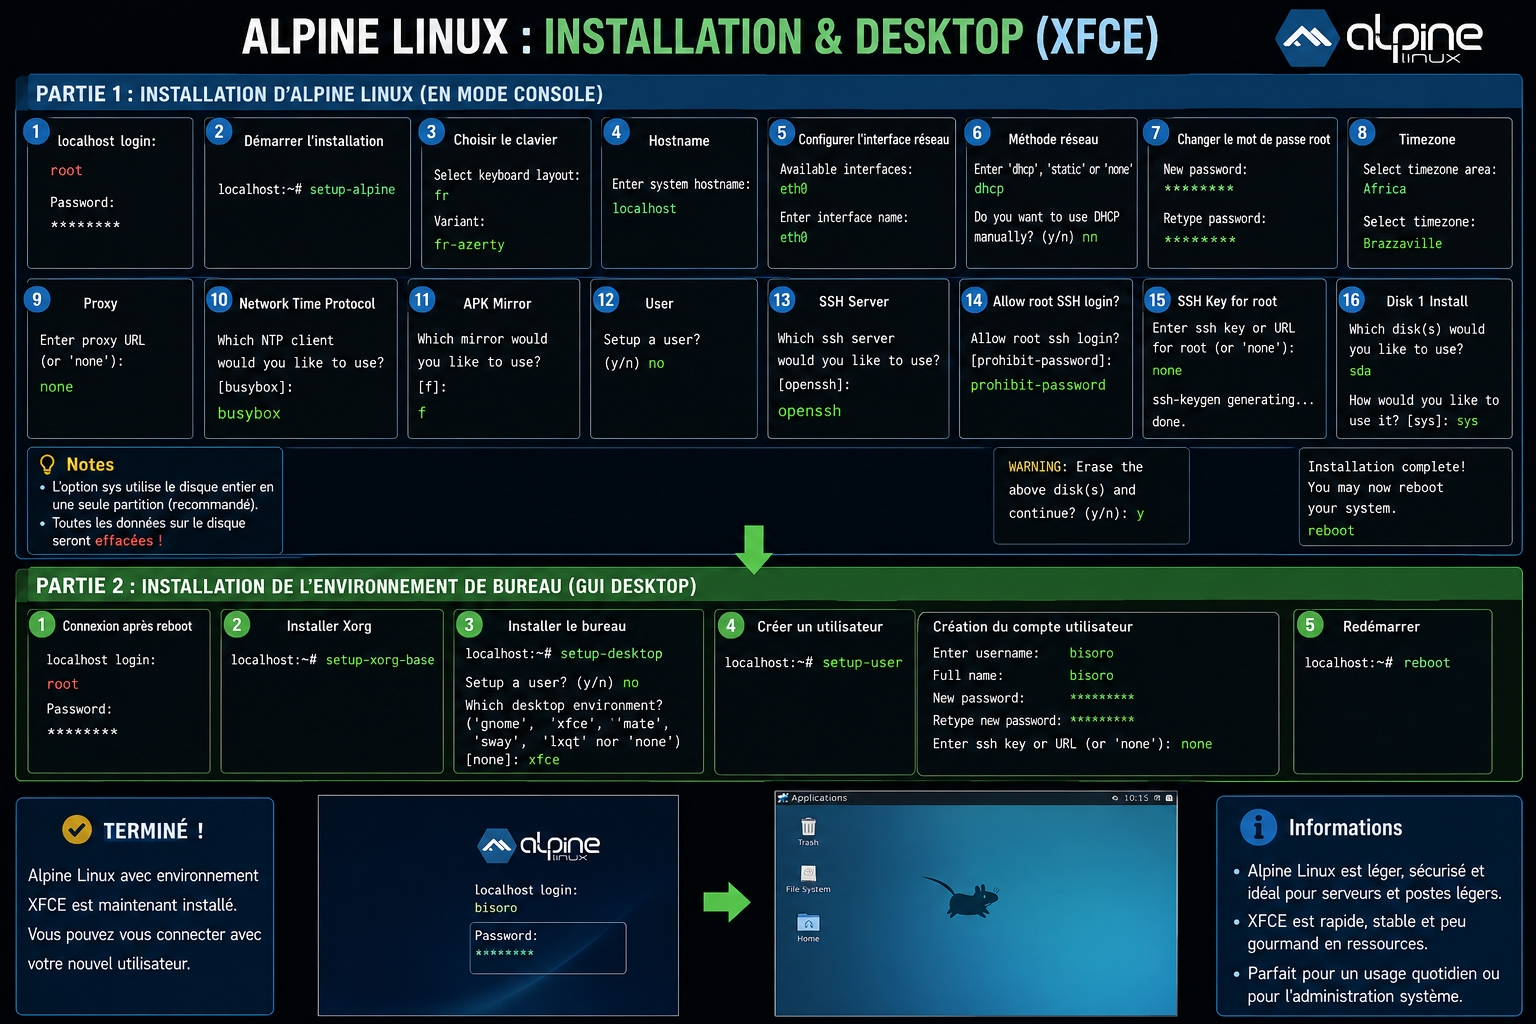Click the 'fr-azerty' keyboard variant value

469,244
